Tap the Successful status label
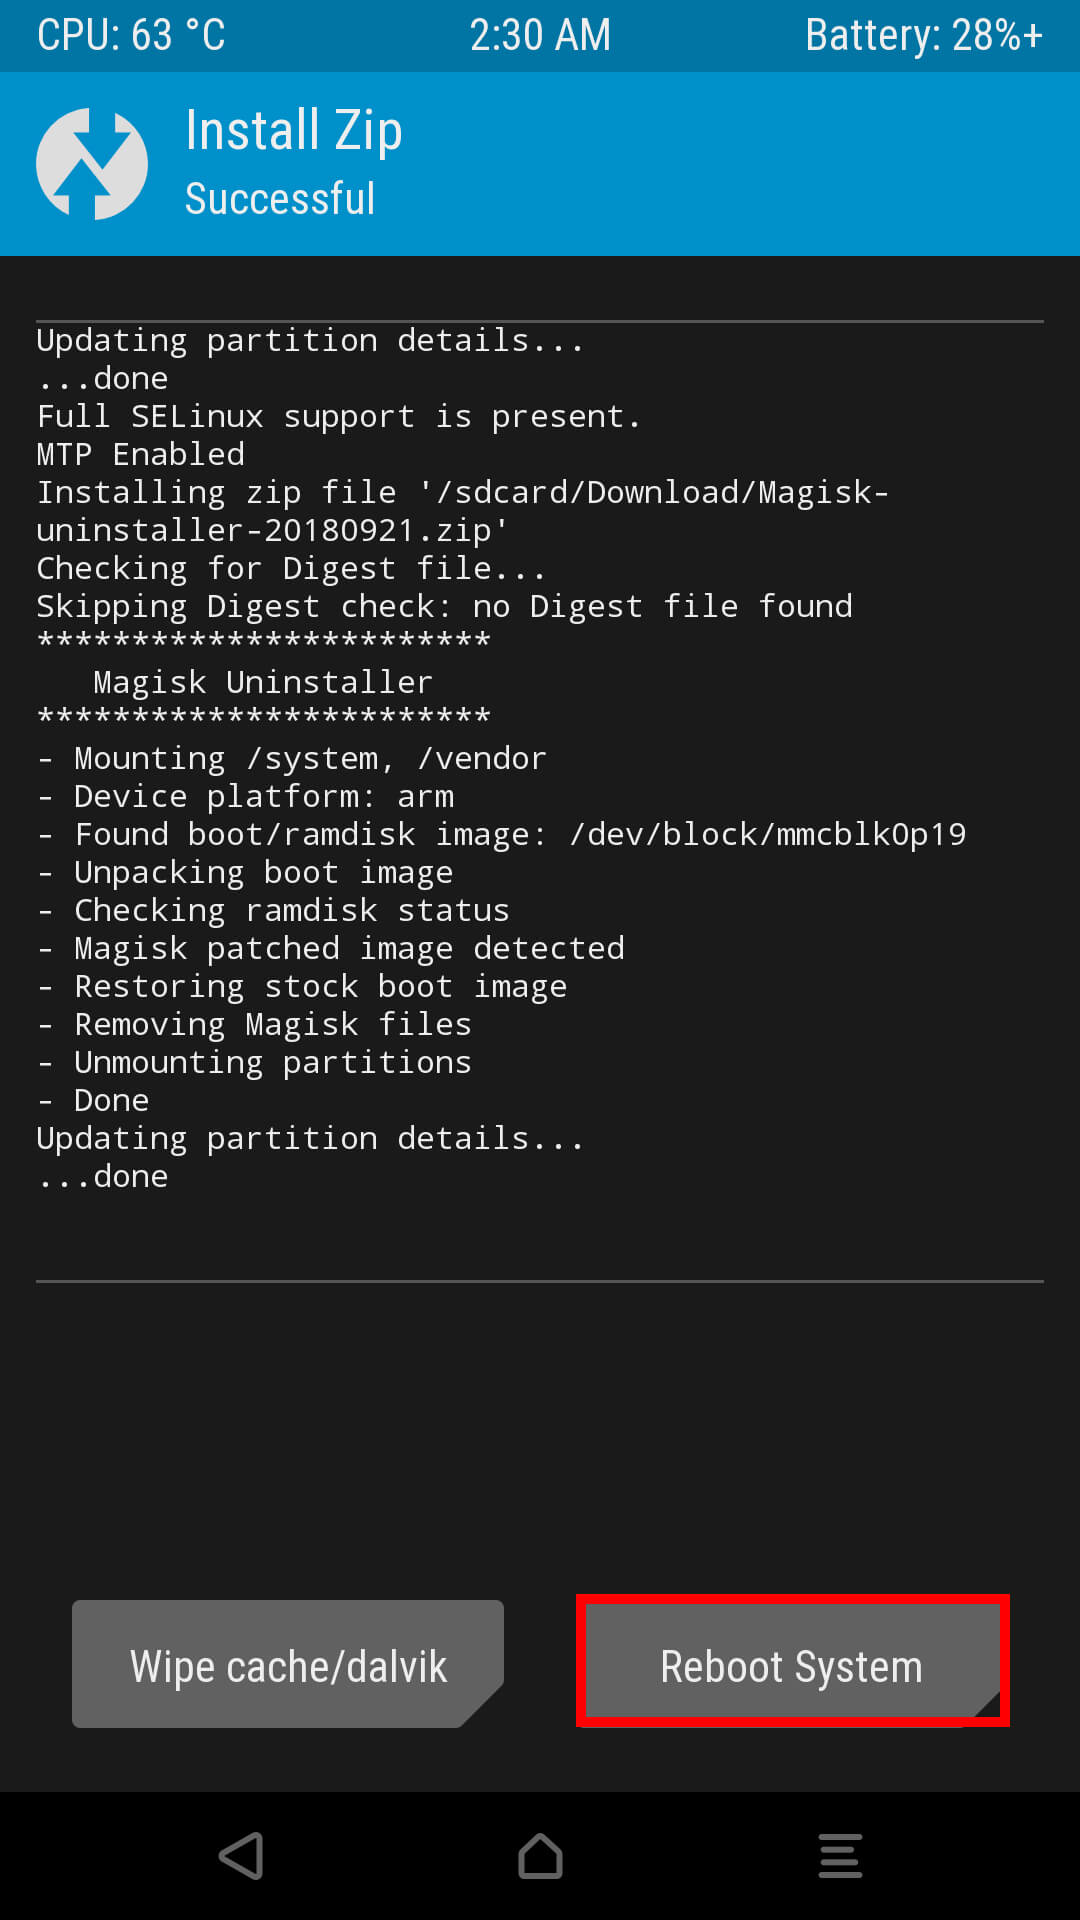This screenshot has height=1920, width=1080. pos(280,199)
